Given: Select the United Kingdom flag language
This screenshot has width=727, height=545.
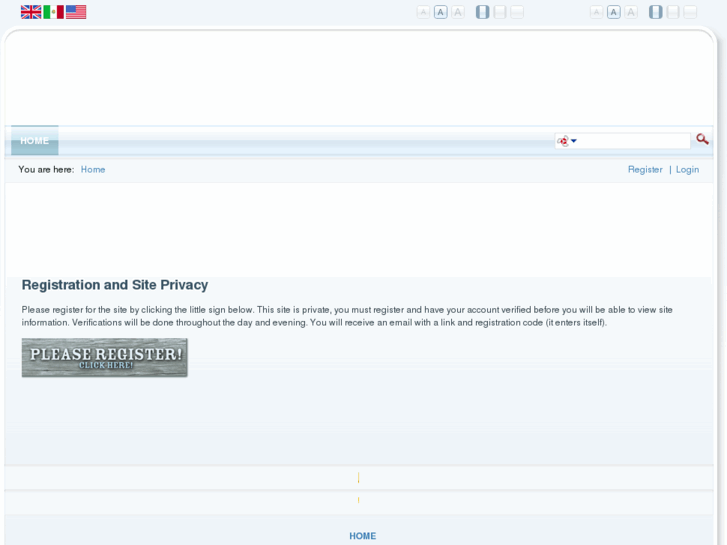Looking at the screenshot, I should [31, 12].
